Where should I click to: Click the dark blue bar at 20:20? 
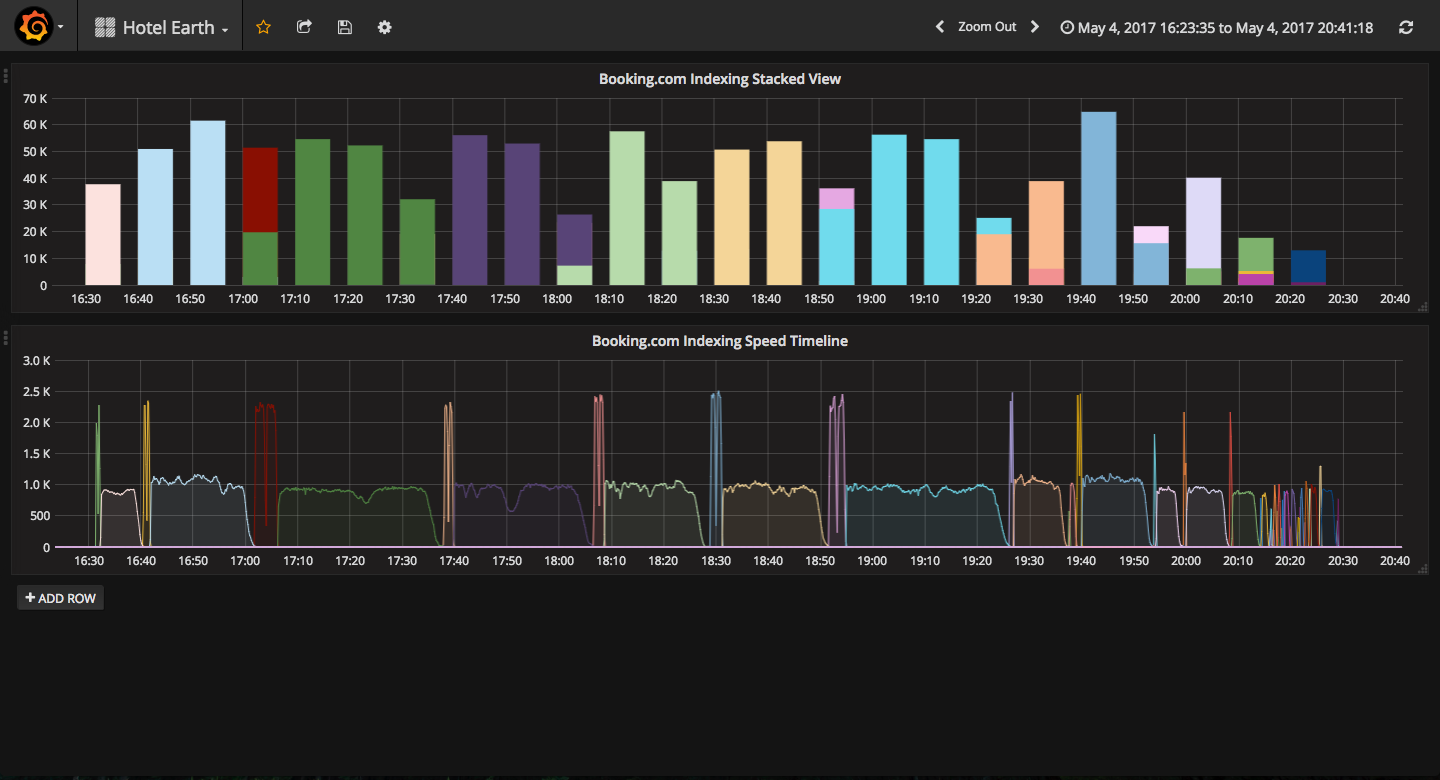[x=1308, y=267]
